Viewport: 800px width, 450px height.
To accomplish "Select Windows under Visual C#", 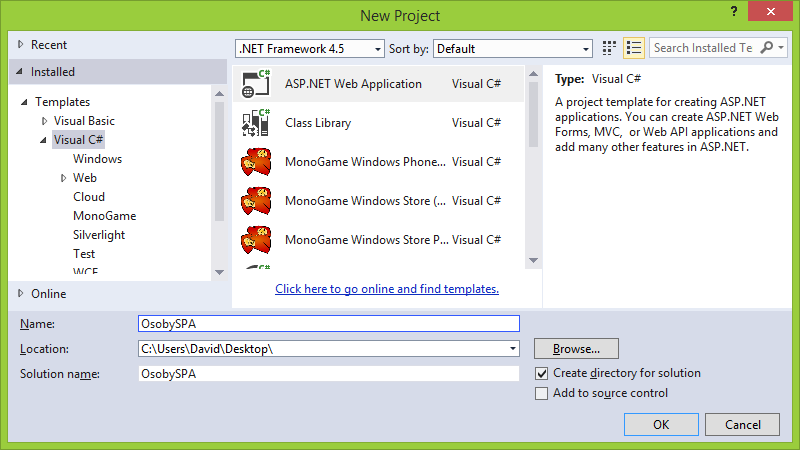I will pyautogui.click(x=97, y=159).
